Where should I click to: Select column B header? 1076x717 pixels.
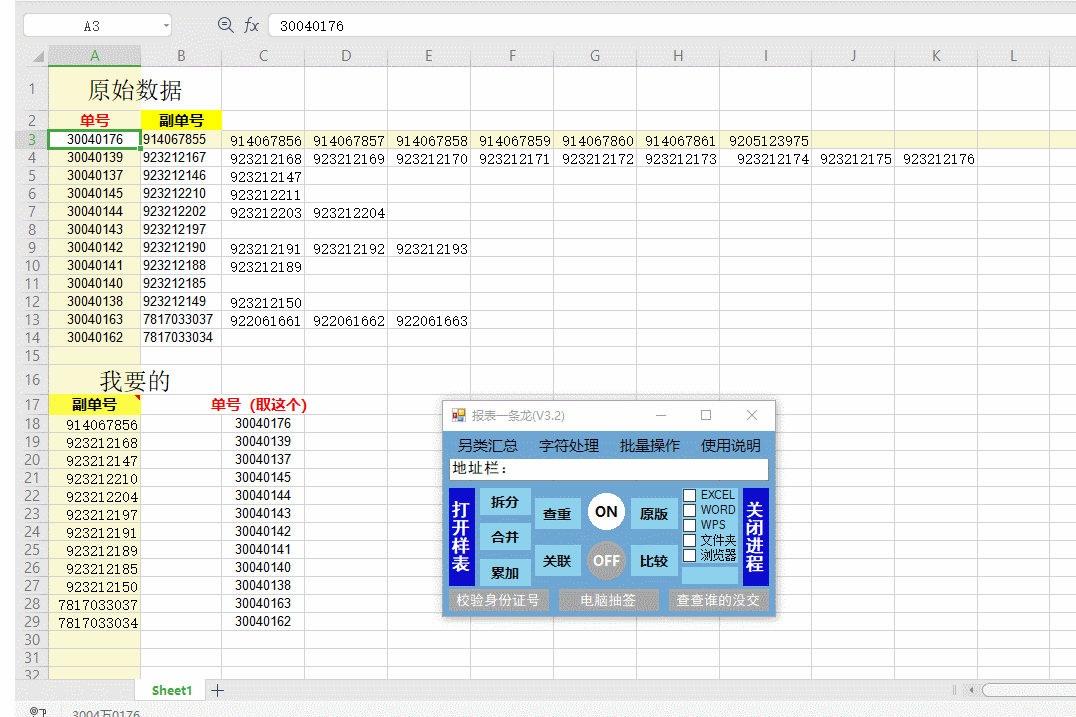click(181, 56)
